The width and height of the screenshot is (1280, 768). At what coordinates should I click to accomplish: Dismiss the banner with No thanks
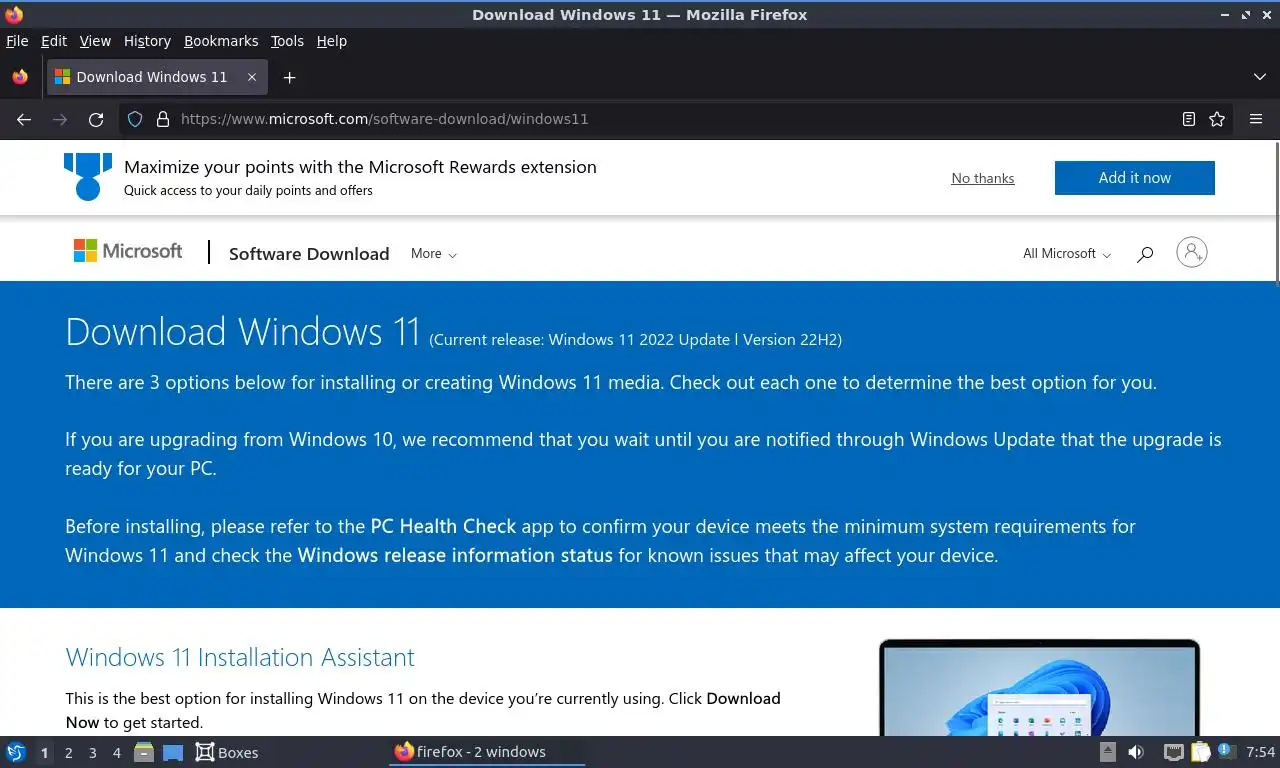(x=983, y=178)
